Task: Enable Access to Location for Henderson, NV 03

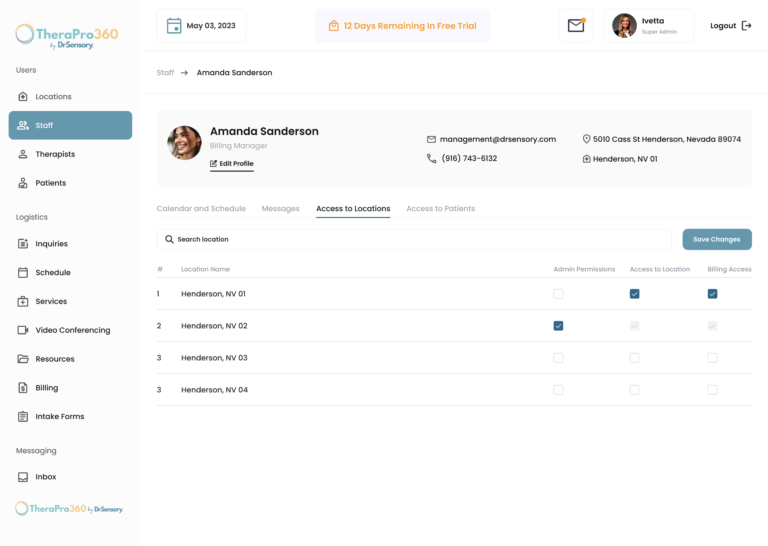Action: [x=635, y=358]
